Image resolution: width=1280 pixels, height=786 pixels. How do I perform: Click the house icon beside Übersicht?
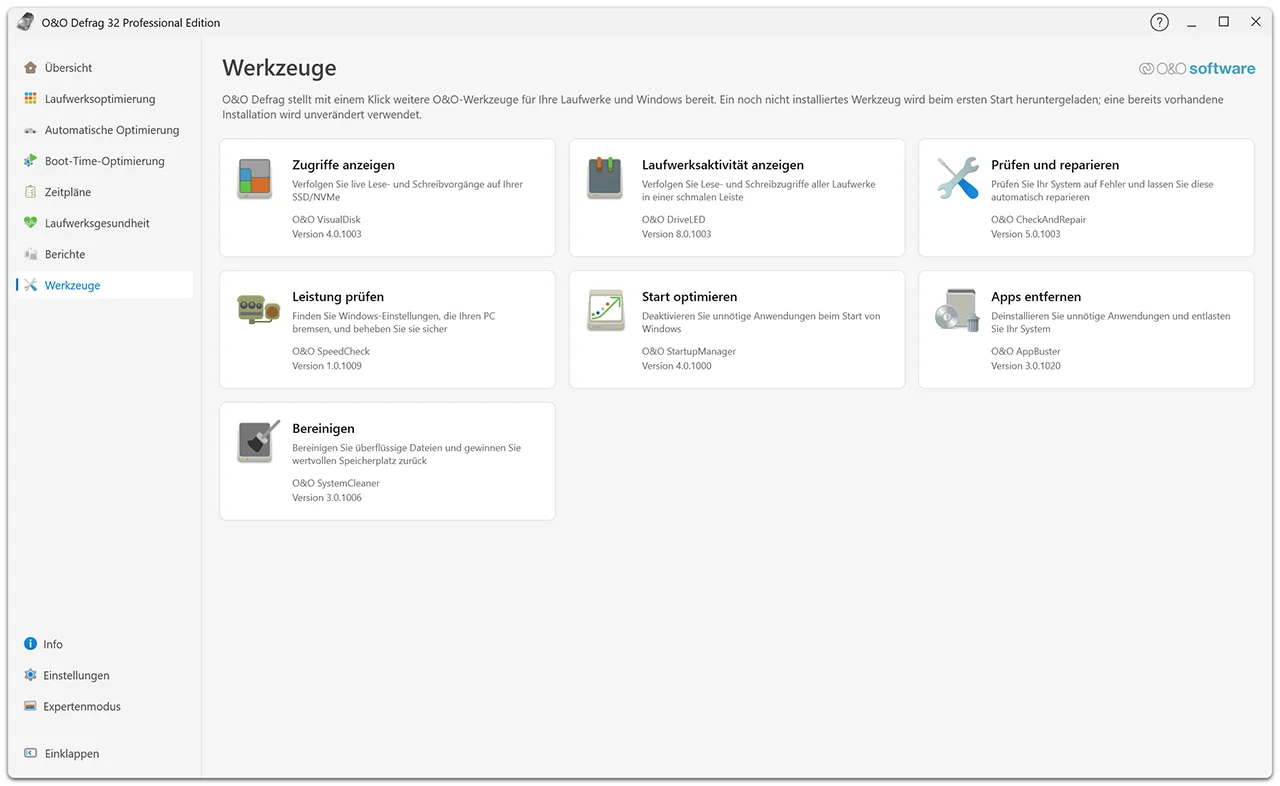[x=30, y=68]
